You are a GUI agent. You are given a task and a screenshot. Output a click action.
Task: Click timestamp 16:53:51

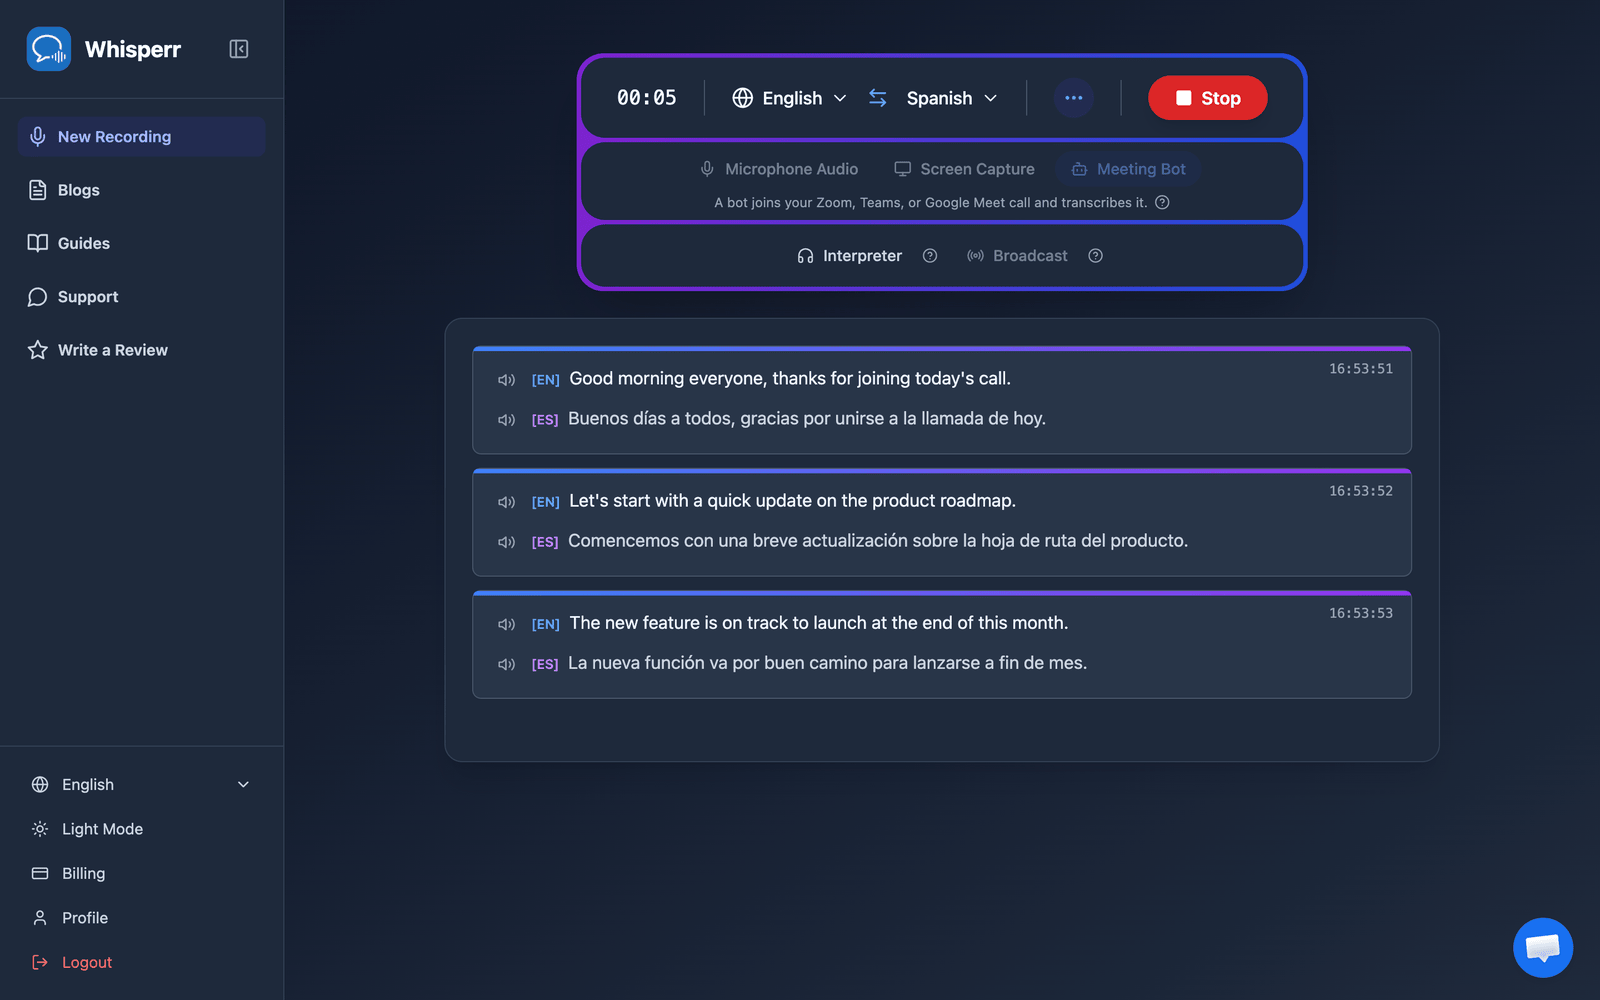(x=1360, y=369)
